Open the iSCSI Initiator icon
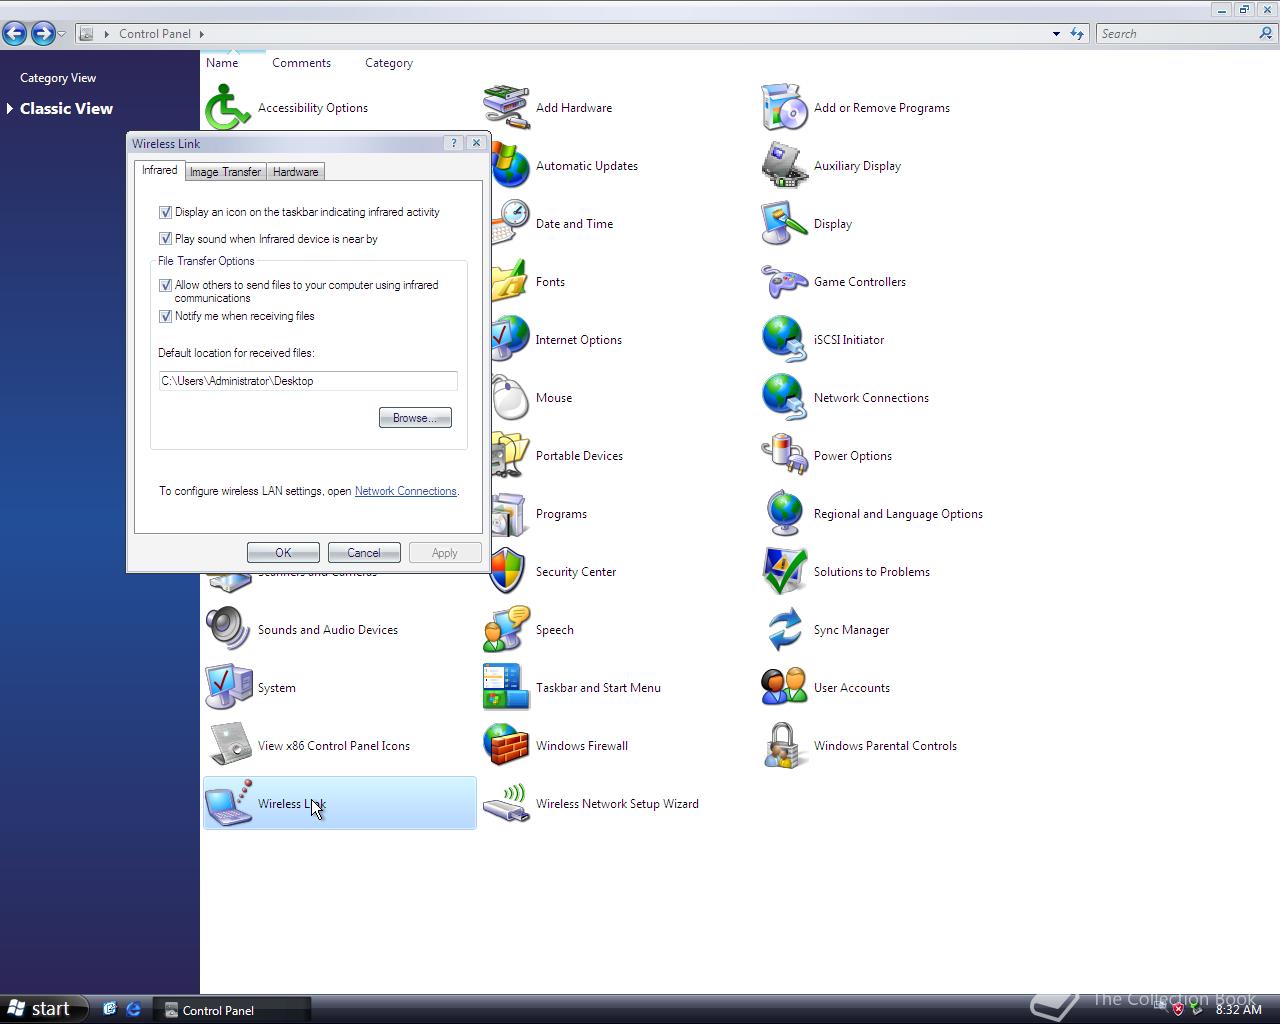1280x1024 pixels. (x=784, y=339)
